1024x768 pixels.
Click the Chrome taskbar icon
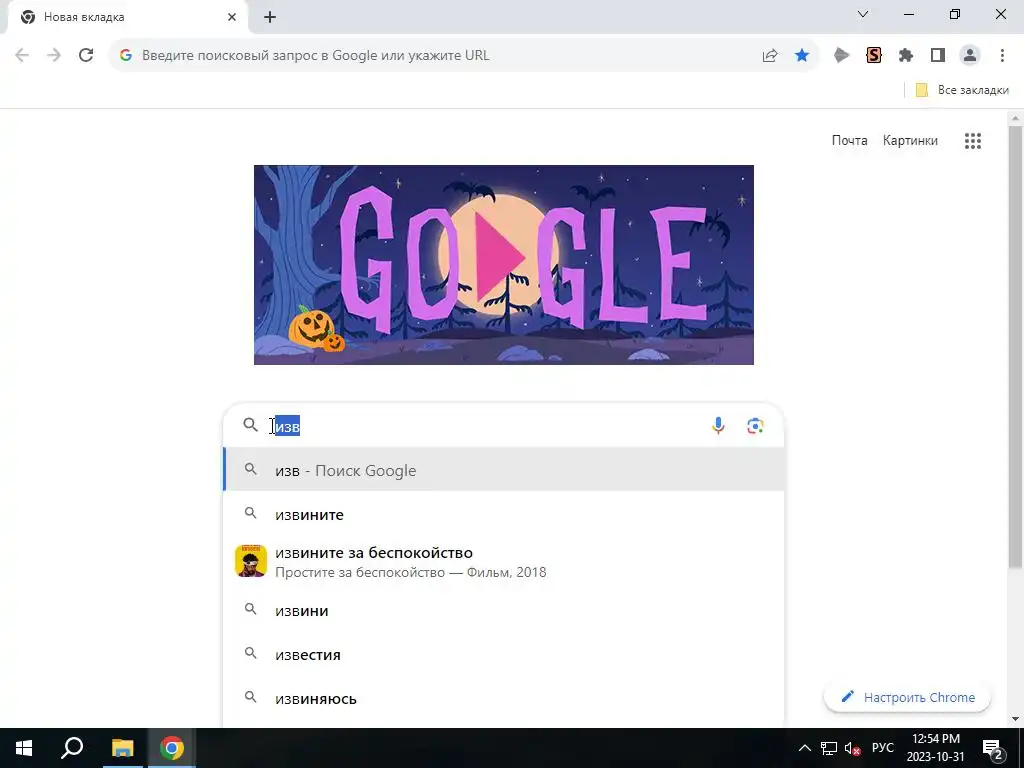click(172, 748)
